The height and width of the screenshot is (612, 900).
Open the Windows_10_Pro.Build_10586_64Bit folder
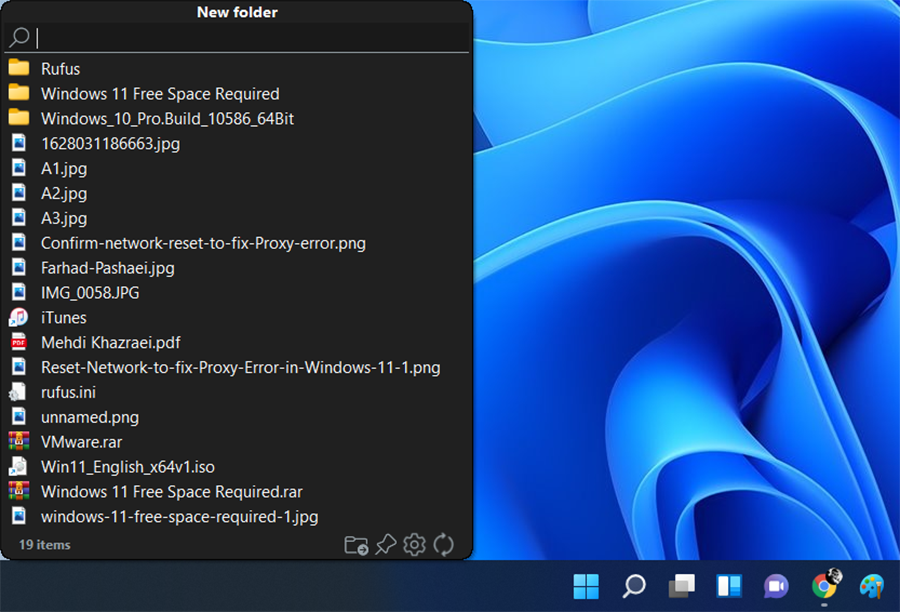[x=167, y=118]
